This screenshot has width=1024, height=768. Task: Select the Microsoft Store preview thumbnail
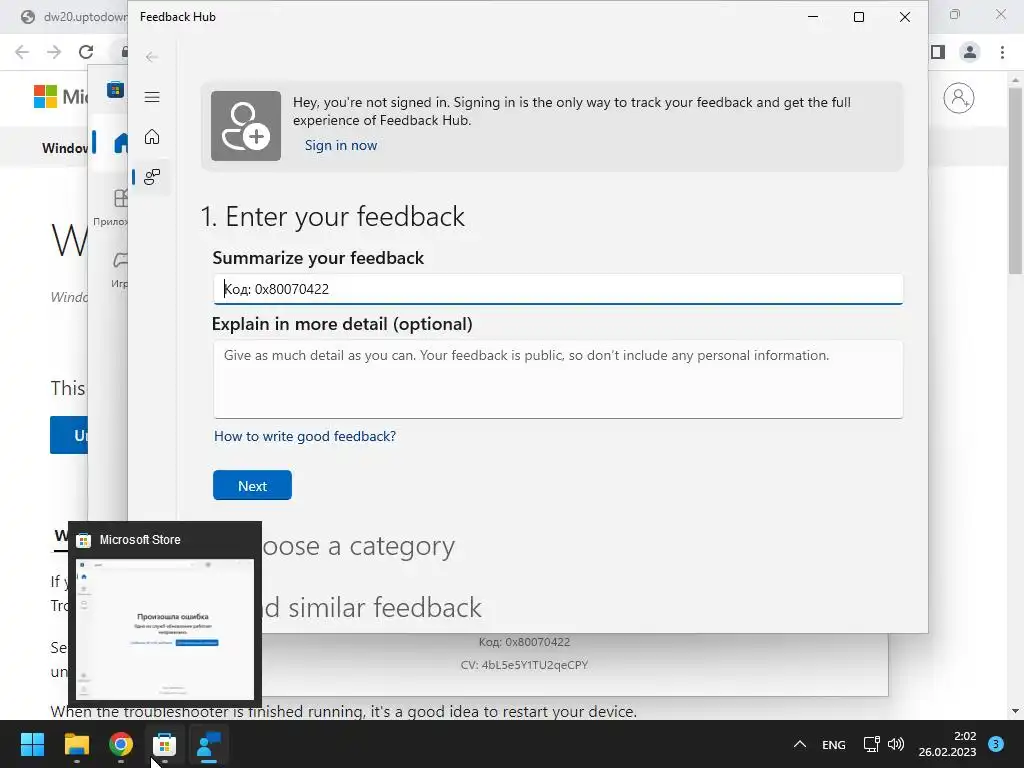coord(165,629)
